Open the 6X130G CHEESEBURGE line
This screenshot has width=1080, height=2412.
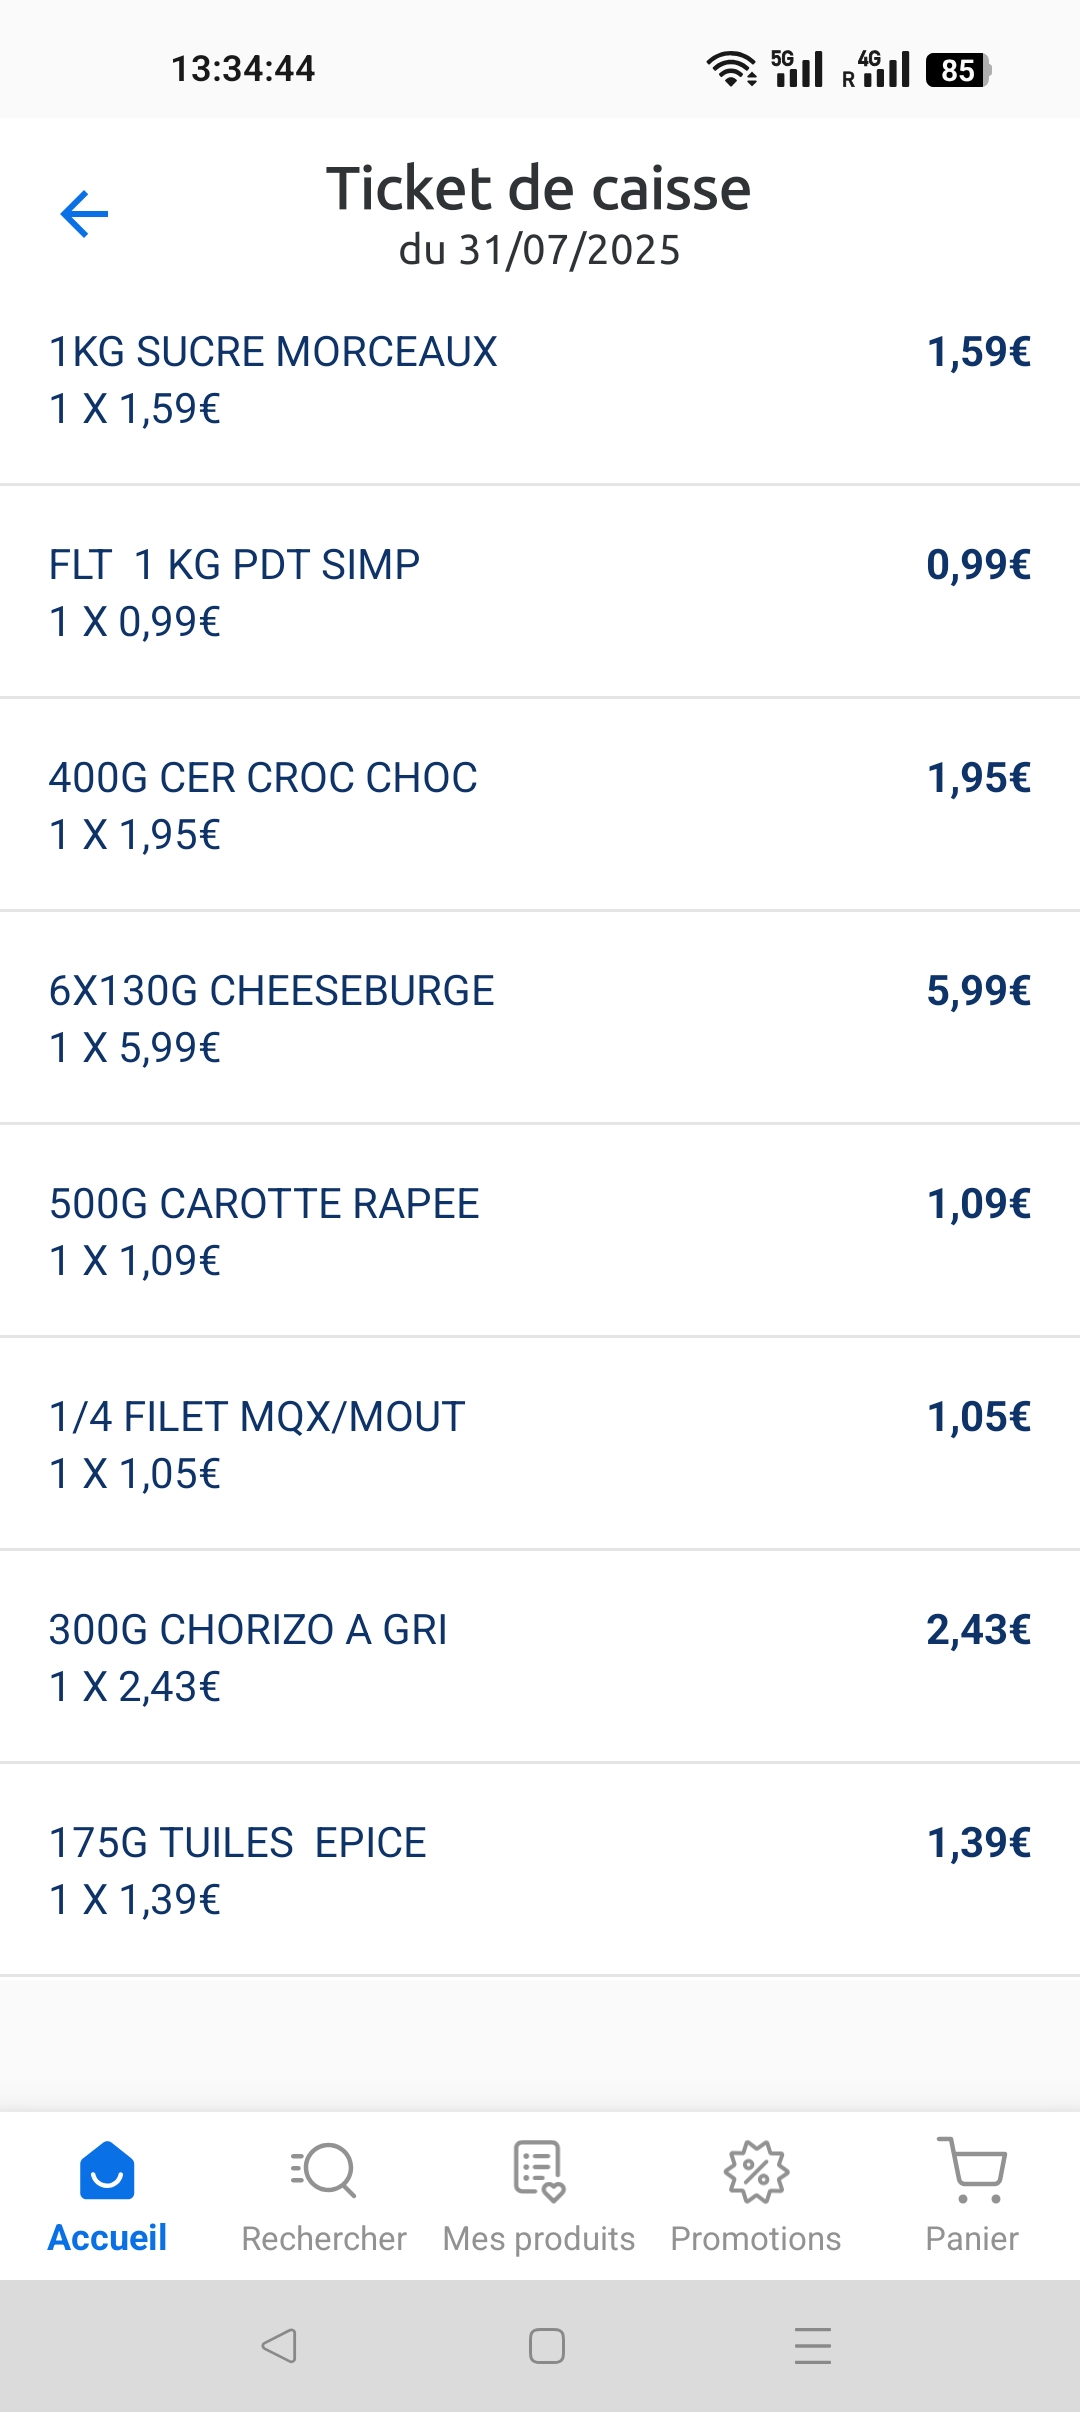[x=272, y=991]
